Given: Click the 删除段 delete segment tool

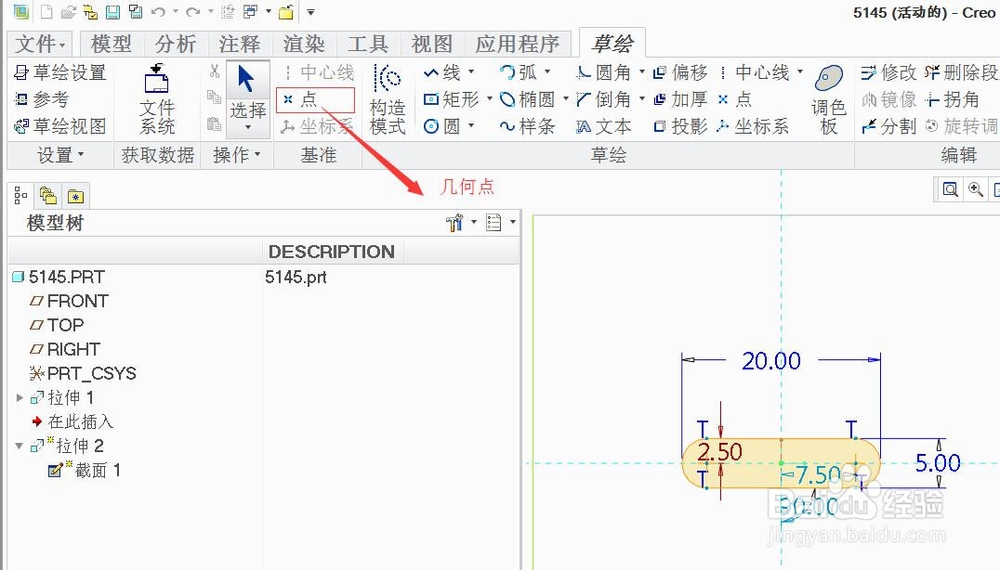Looking at the screenshot, I should 962,73.
